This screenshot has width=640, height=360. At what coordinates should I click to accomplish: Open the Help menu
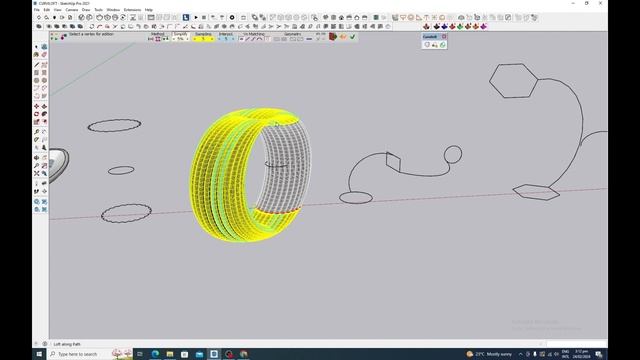tap(149, 10)
